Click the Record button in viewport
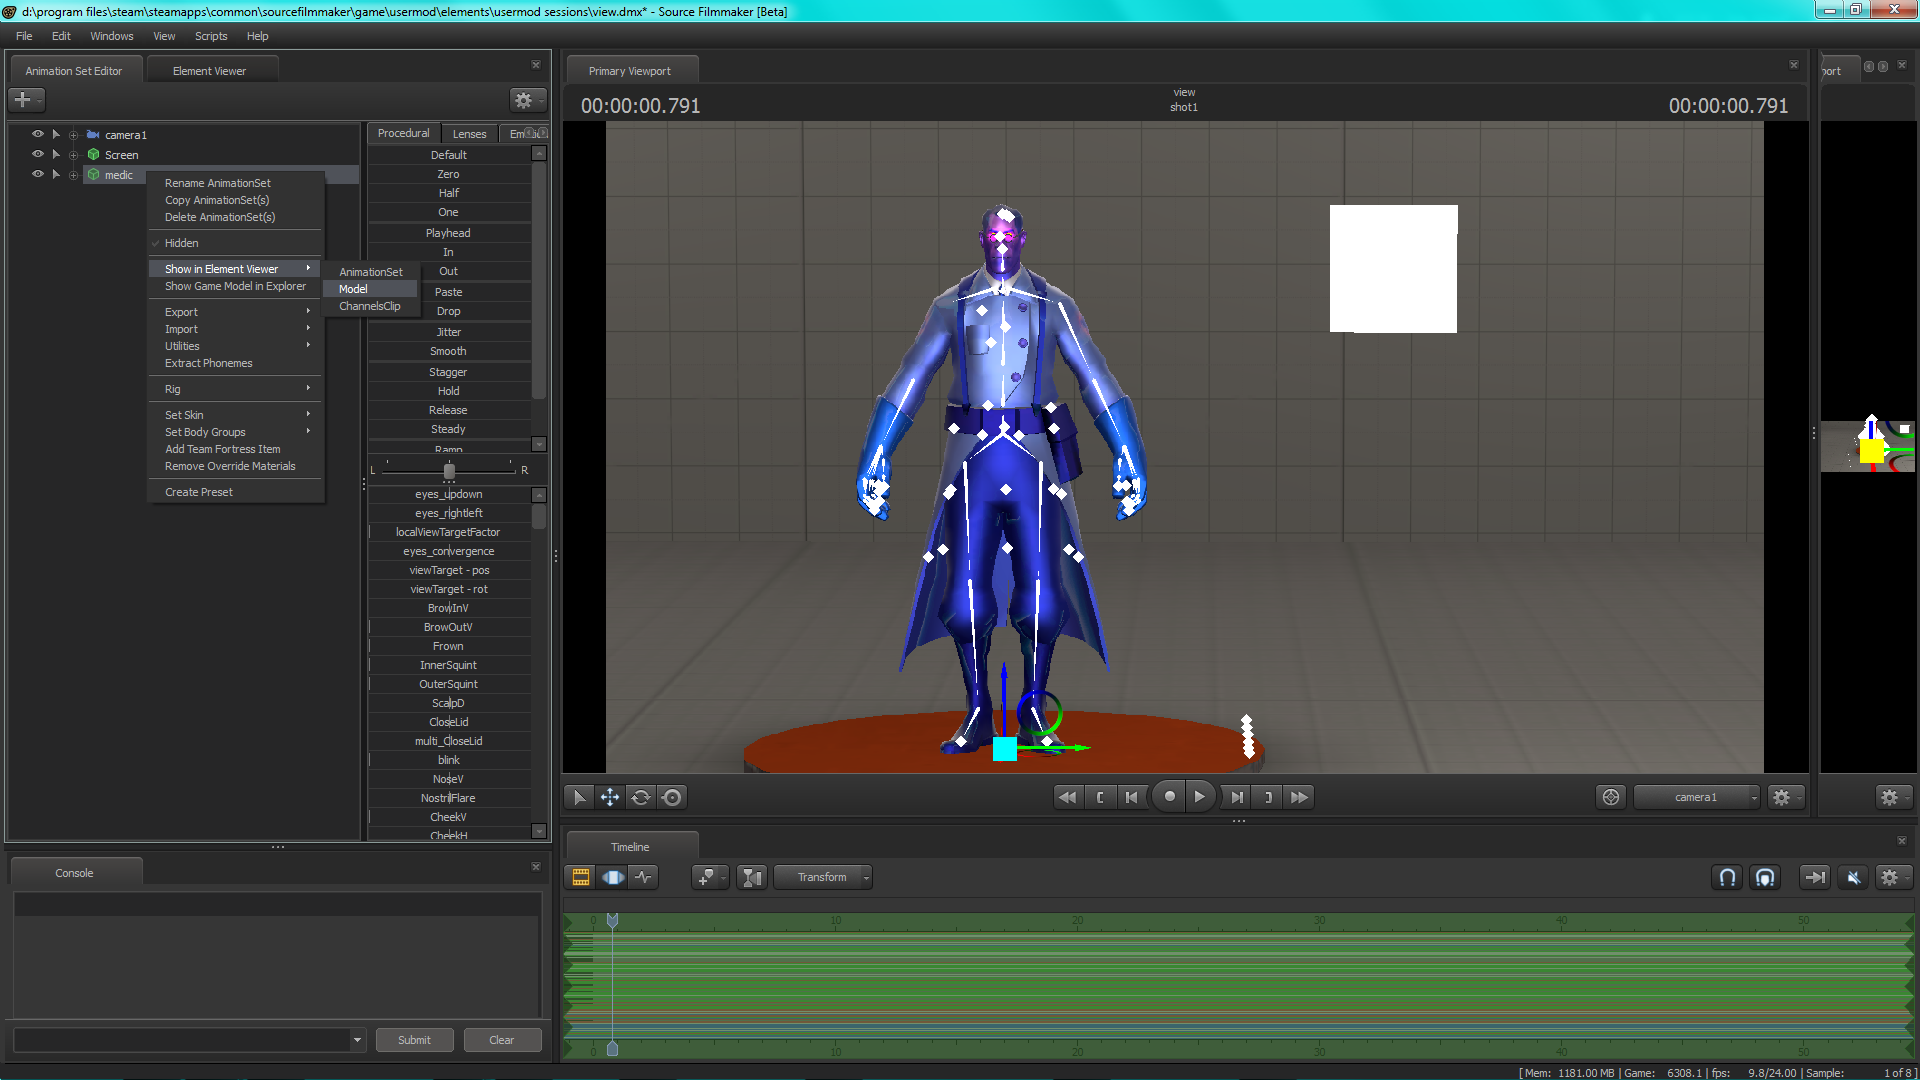Image resolution: width=1920 pixels, height=1080 pixels. click(1169, 797)
